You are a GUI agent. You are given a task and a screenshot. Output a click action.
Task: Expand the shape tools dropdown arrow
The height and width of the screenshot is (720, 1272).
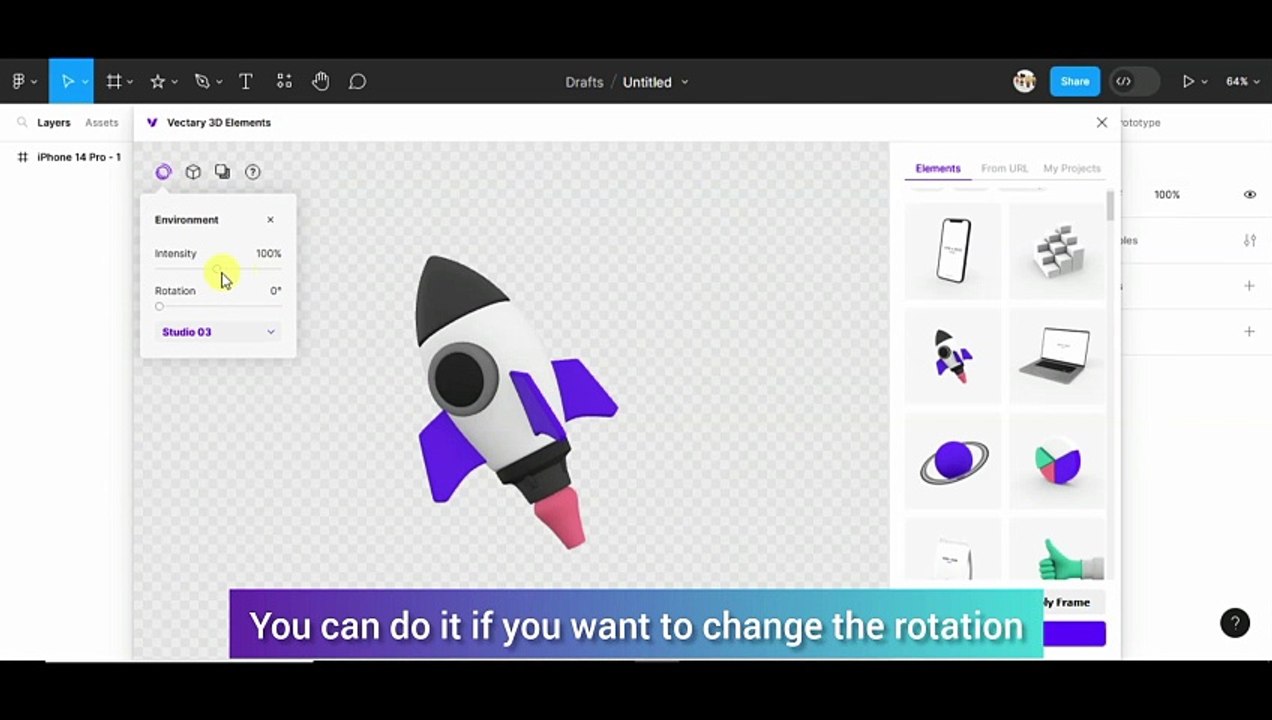pyautogui.click(x=174, y=82)
